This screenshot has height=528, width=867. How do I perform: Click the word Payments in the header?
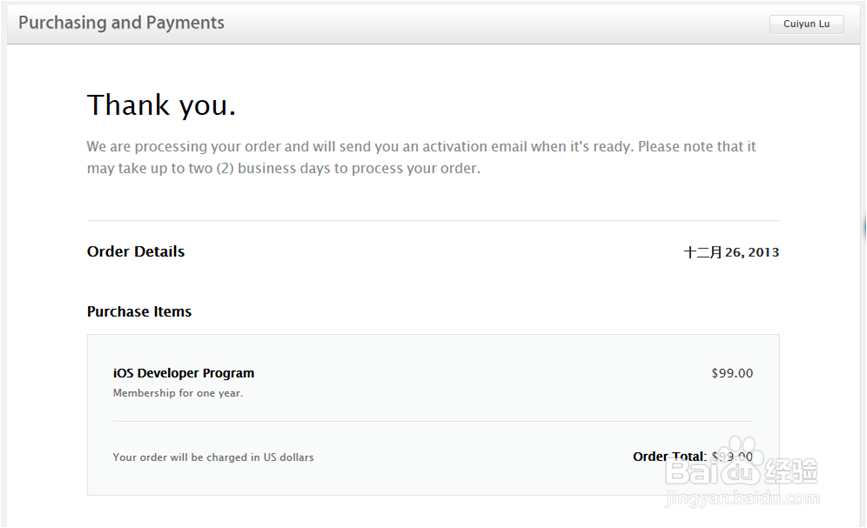(x=188, y=22)
